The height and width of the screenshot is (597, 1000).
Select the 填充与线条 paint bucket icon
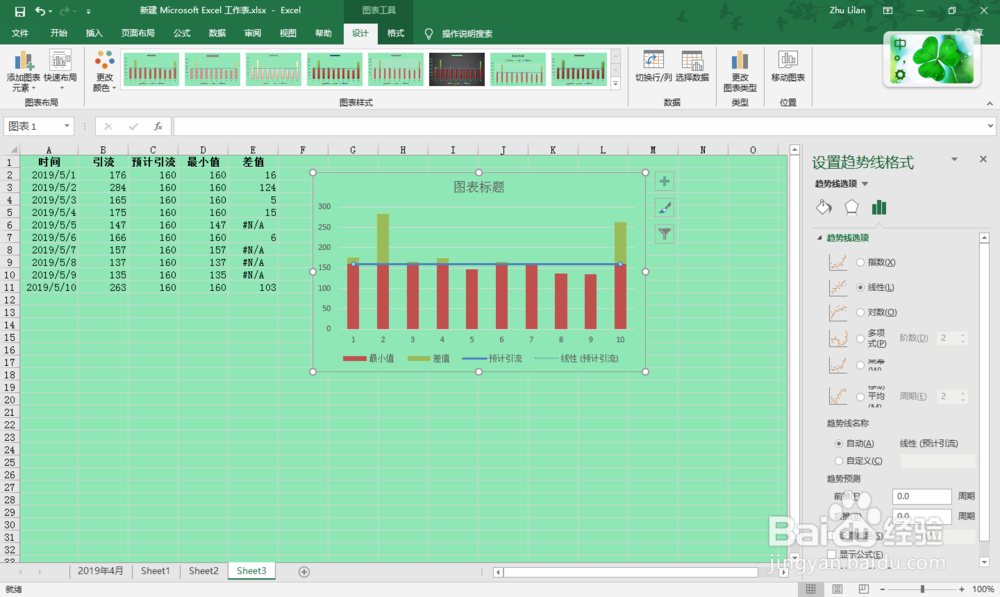[823, 206]
